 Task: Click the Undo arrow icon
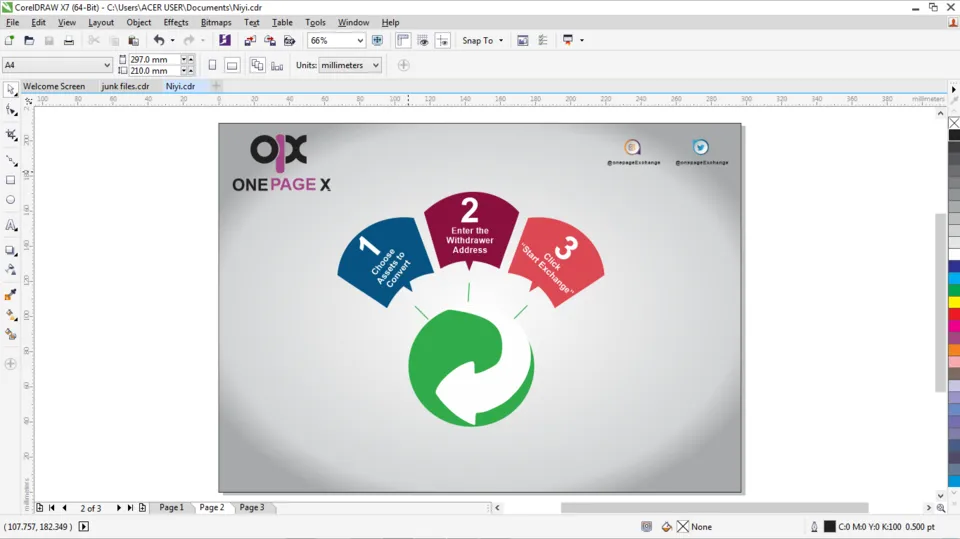pos(159,40)
